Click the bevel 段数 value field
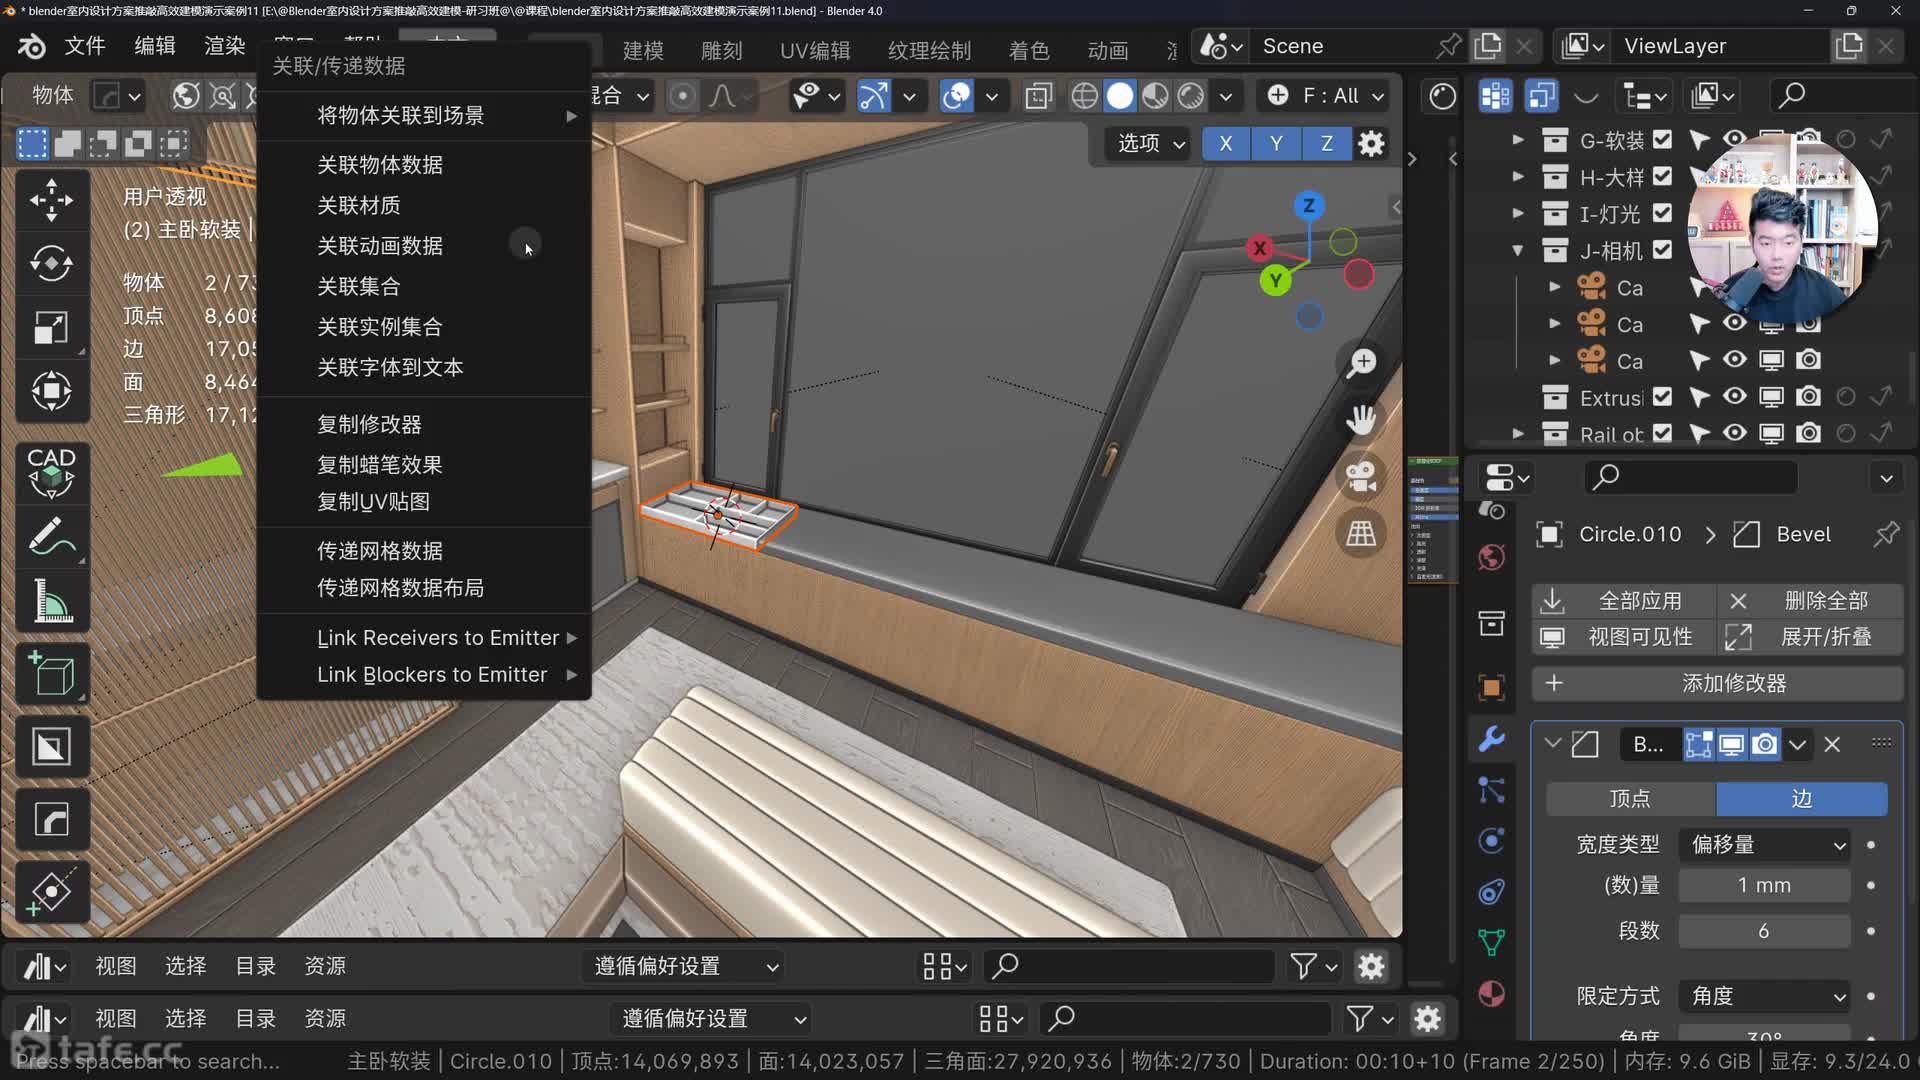Viewport: 1920px width, 1080px height. tap(1763, 931)
